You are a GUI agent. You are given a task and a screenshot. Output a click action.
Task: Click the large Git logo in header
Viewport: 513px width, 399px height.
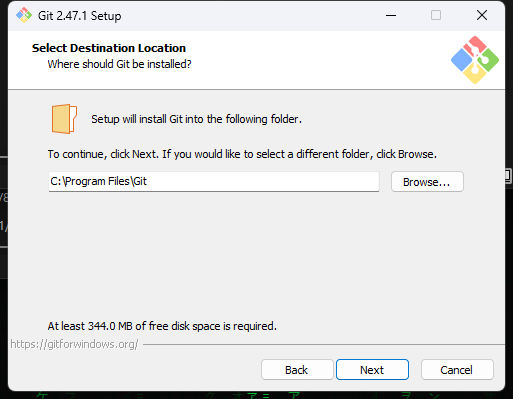475,60
